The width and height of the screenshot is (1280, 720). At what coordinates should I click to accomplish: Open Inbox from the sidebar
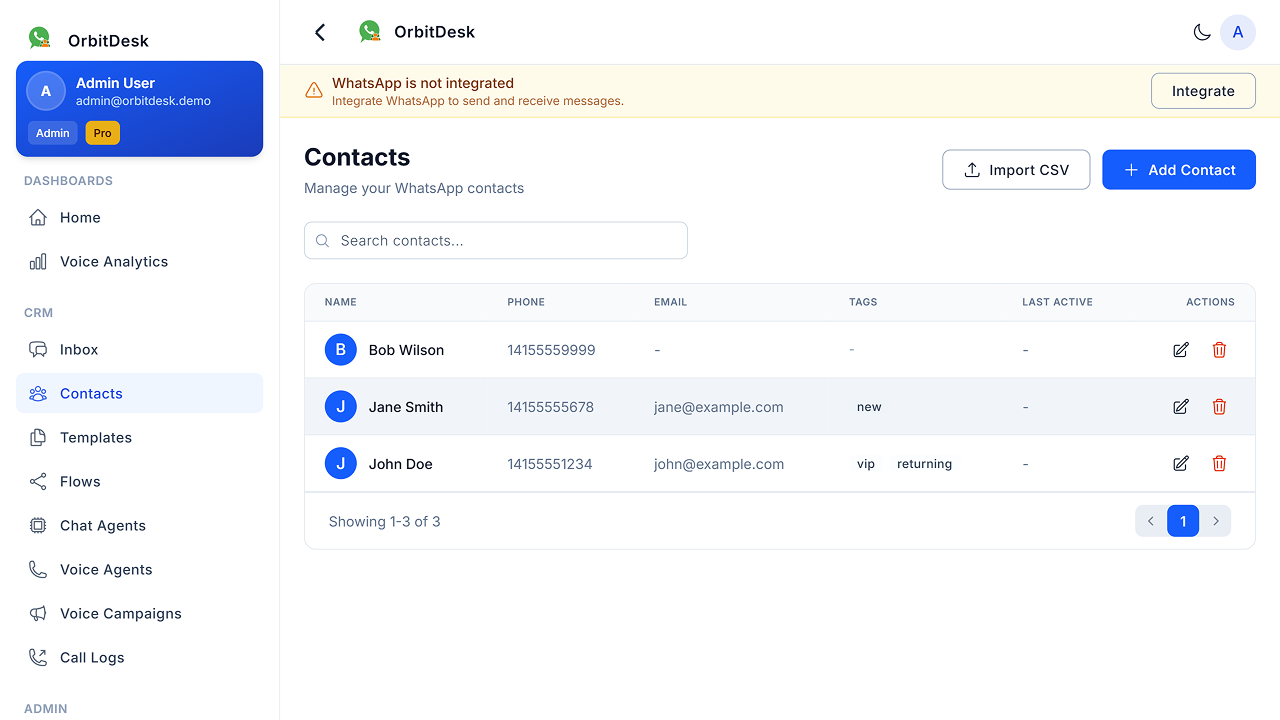[x=79, y=350]
